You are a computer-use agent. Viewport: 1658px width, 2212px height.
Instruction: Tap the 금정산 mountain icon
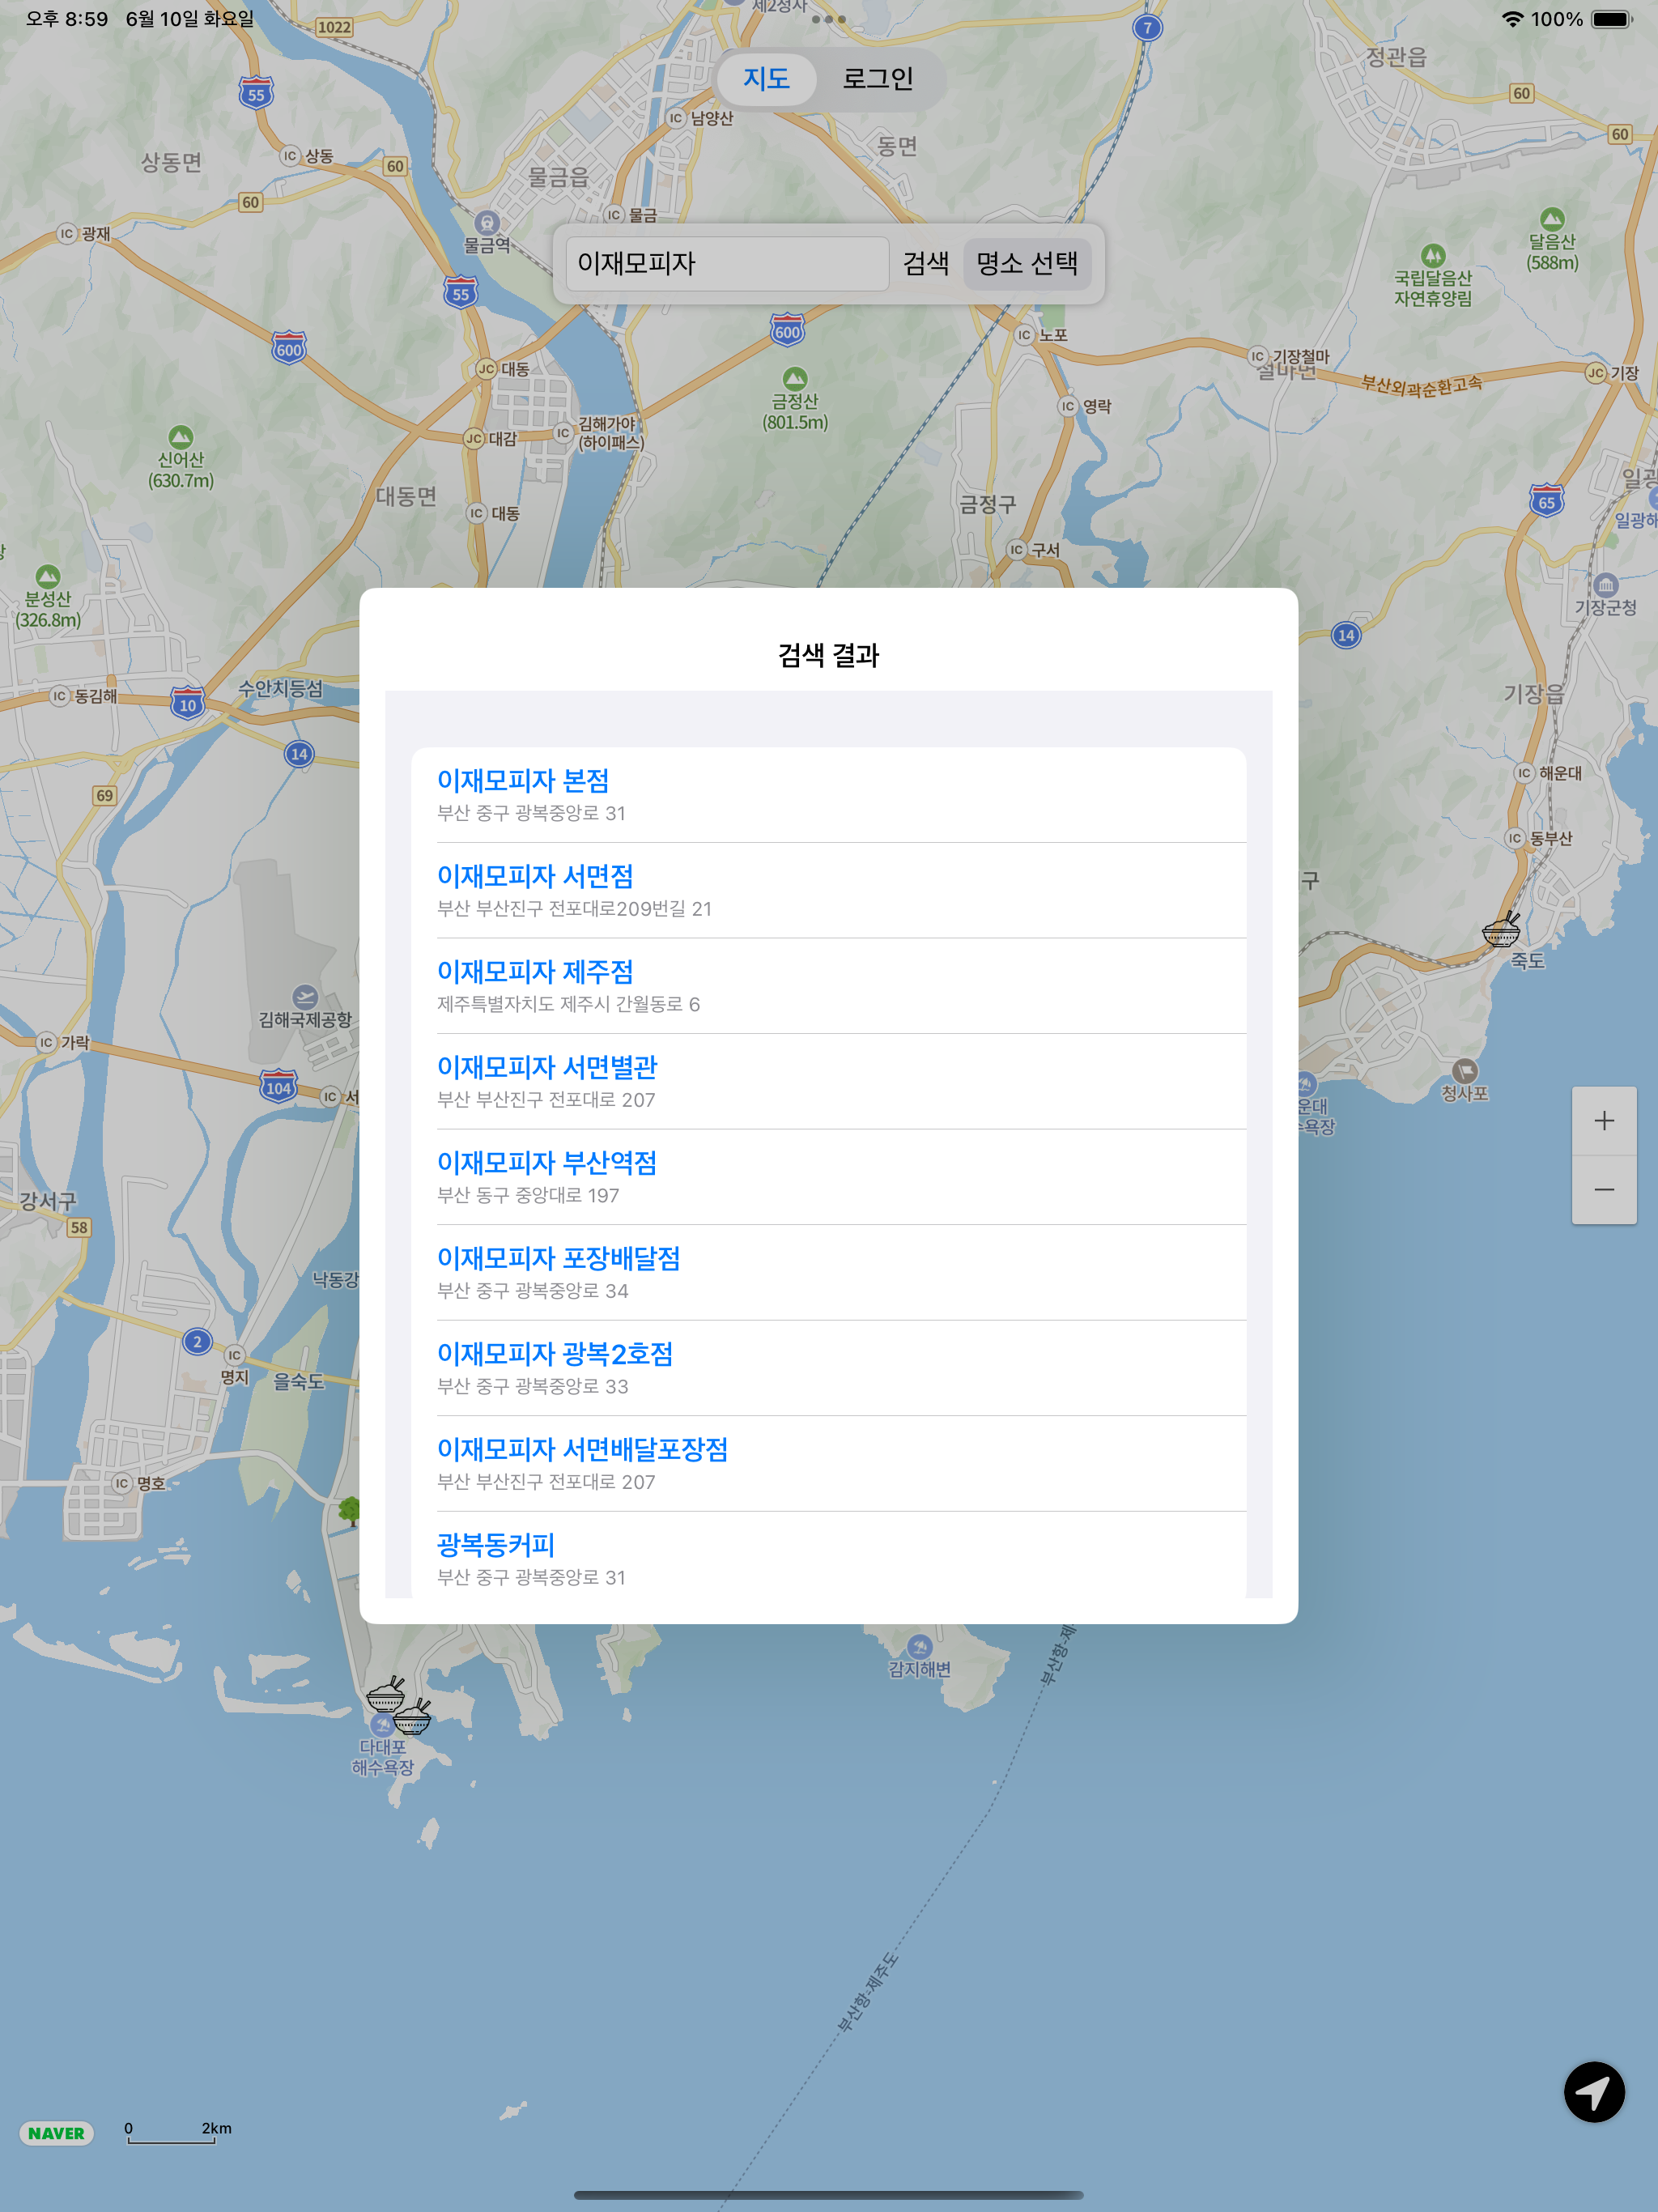tap(795, 379)
